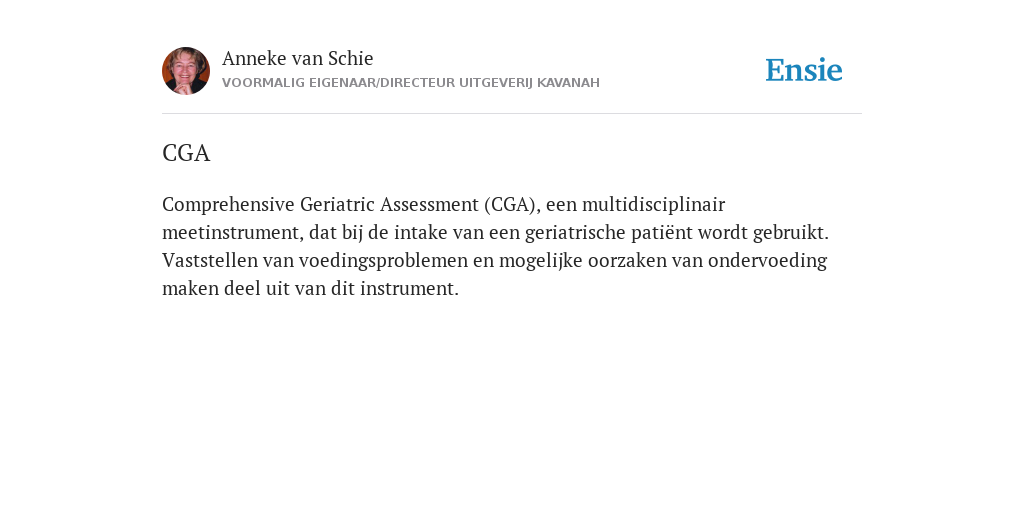Click 'UITGEVERIJ KAVANAH' in the subtitle
The width and height of the screenshot is (1024, 512).
529,83
